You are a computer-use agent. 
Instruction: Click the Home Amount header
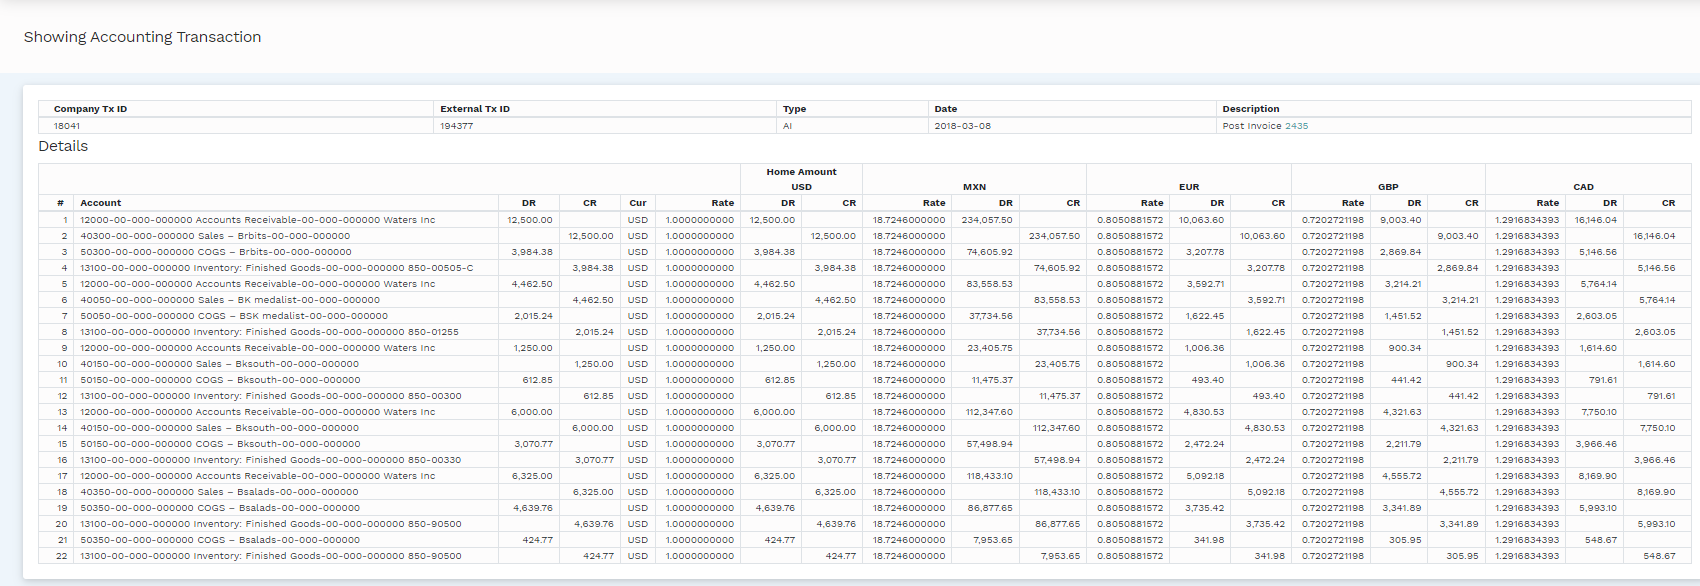pyautogui.click(x=801, y=172)
